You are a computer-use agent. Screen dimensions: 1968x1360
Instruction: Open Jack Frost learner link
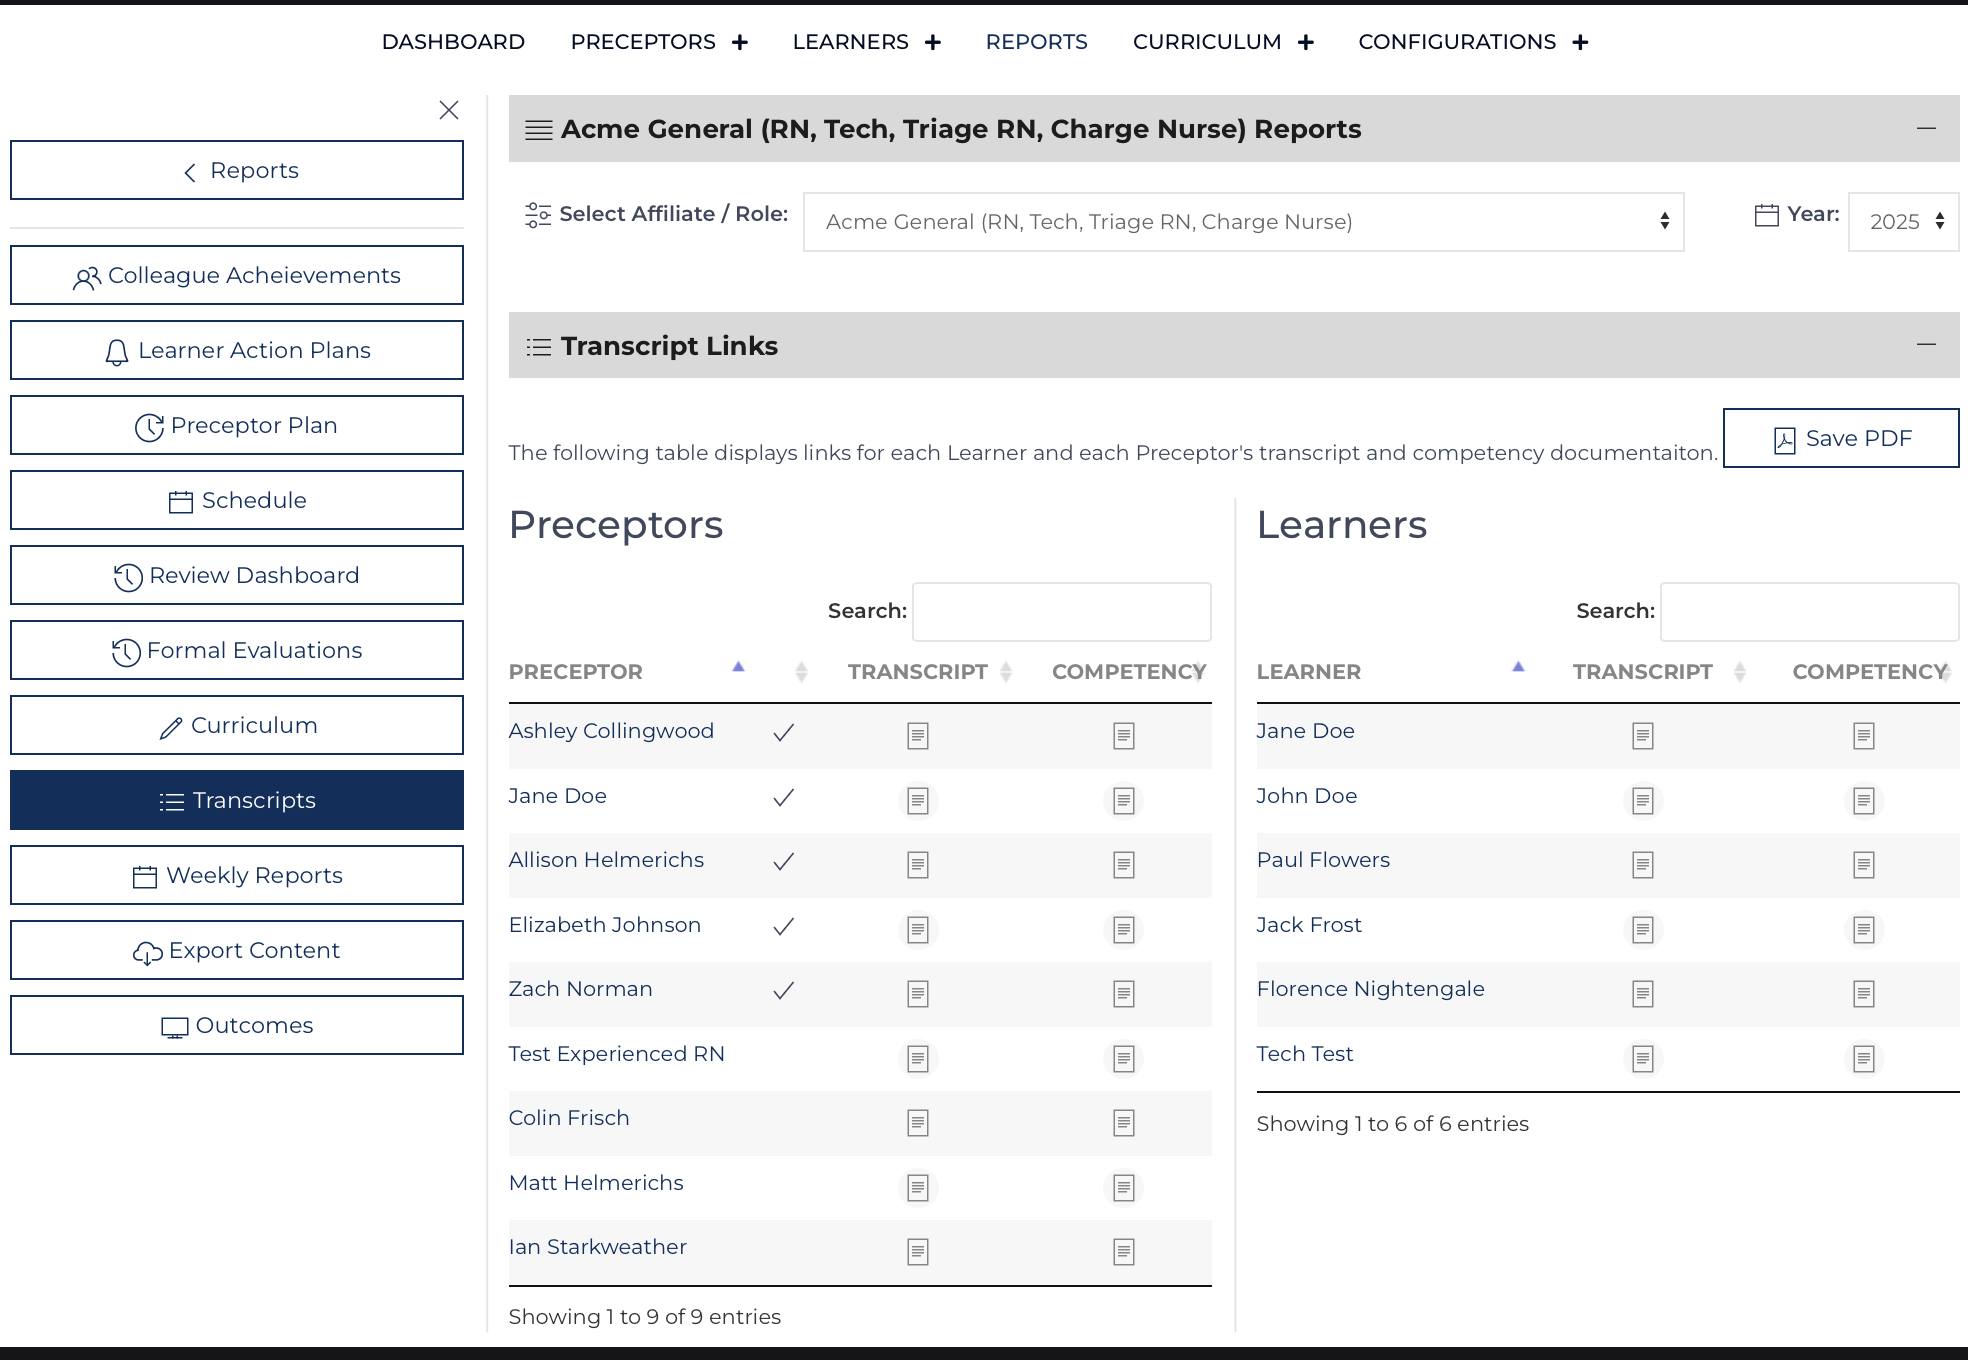click(x=1309, y=925)
